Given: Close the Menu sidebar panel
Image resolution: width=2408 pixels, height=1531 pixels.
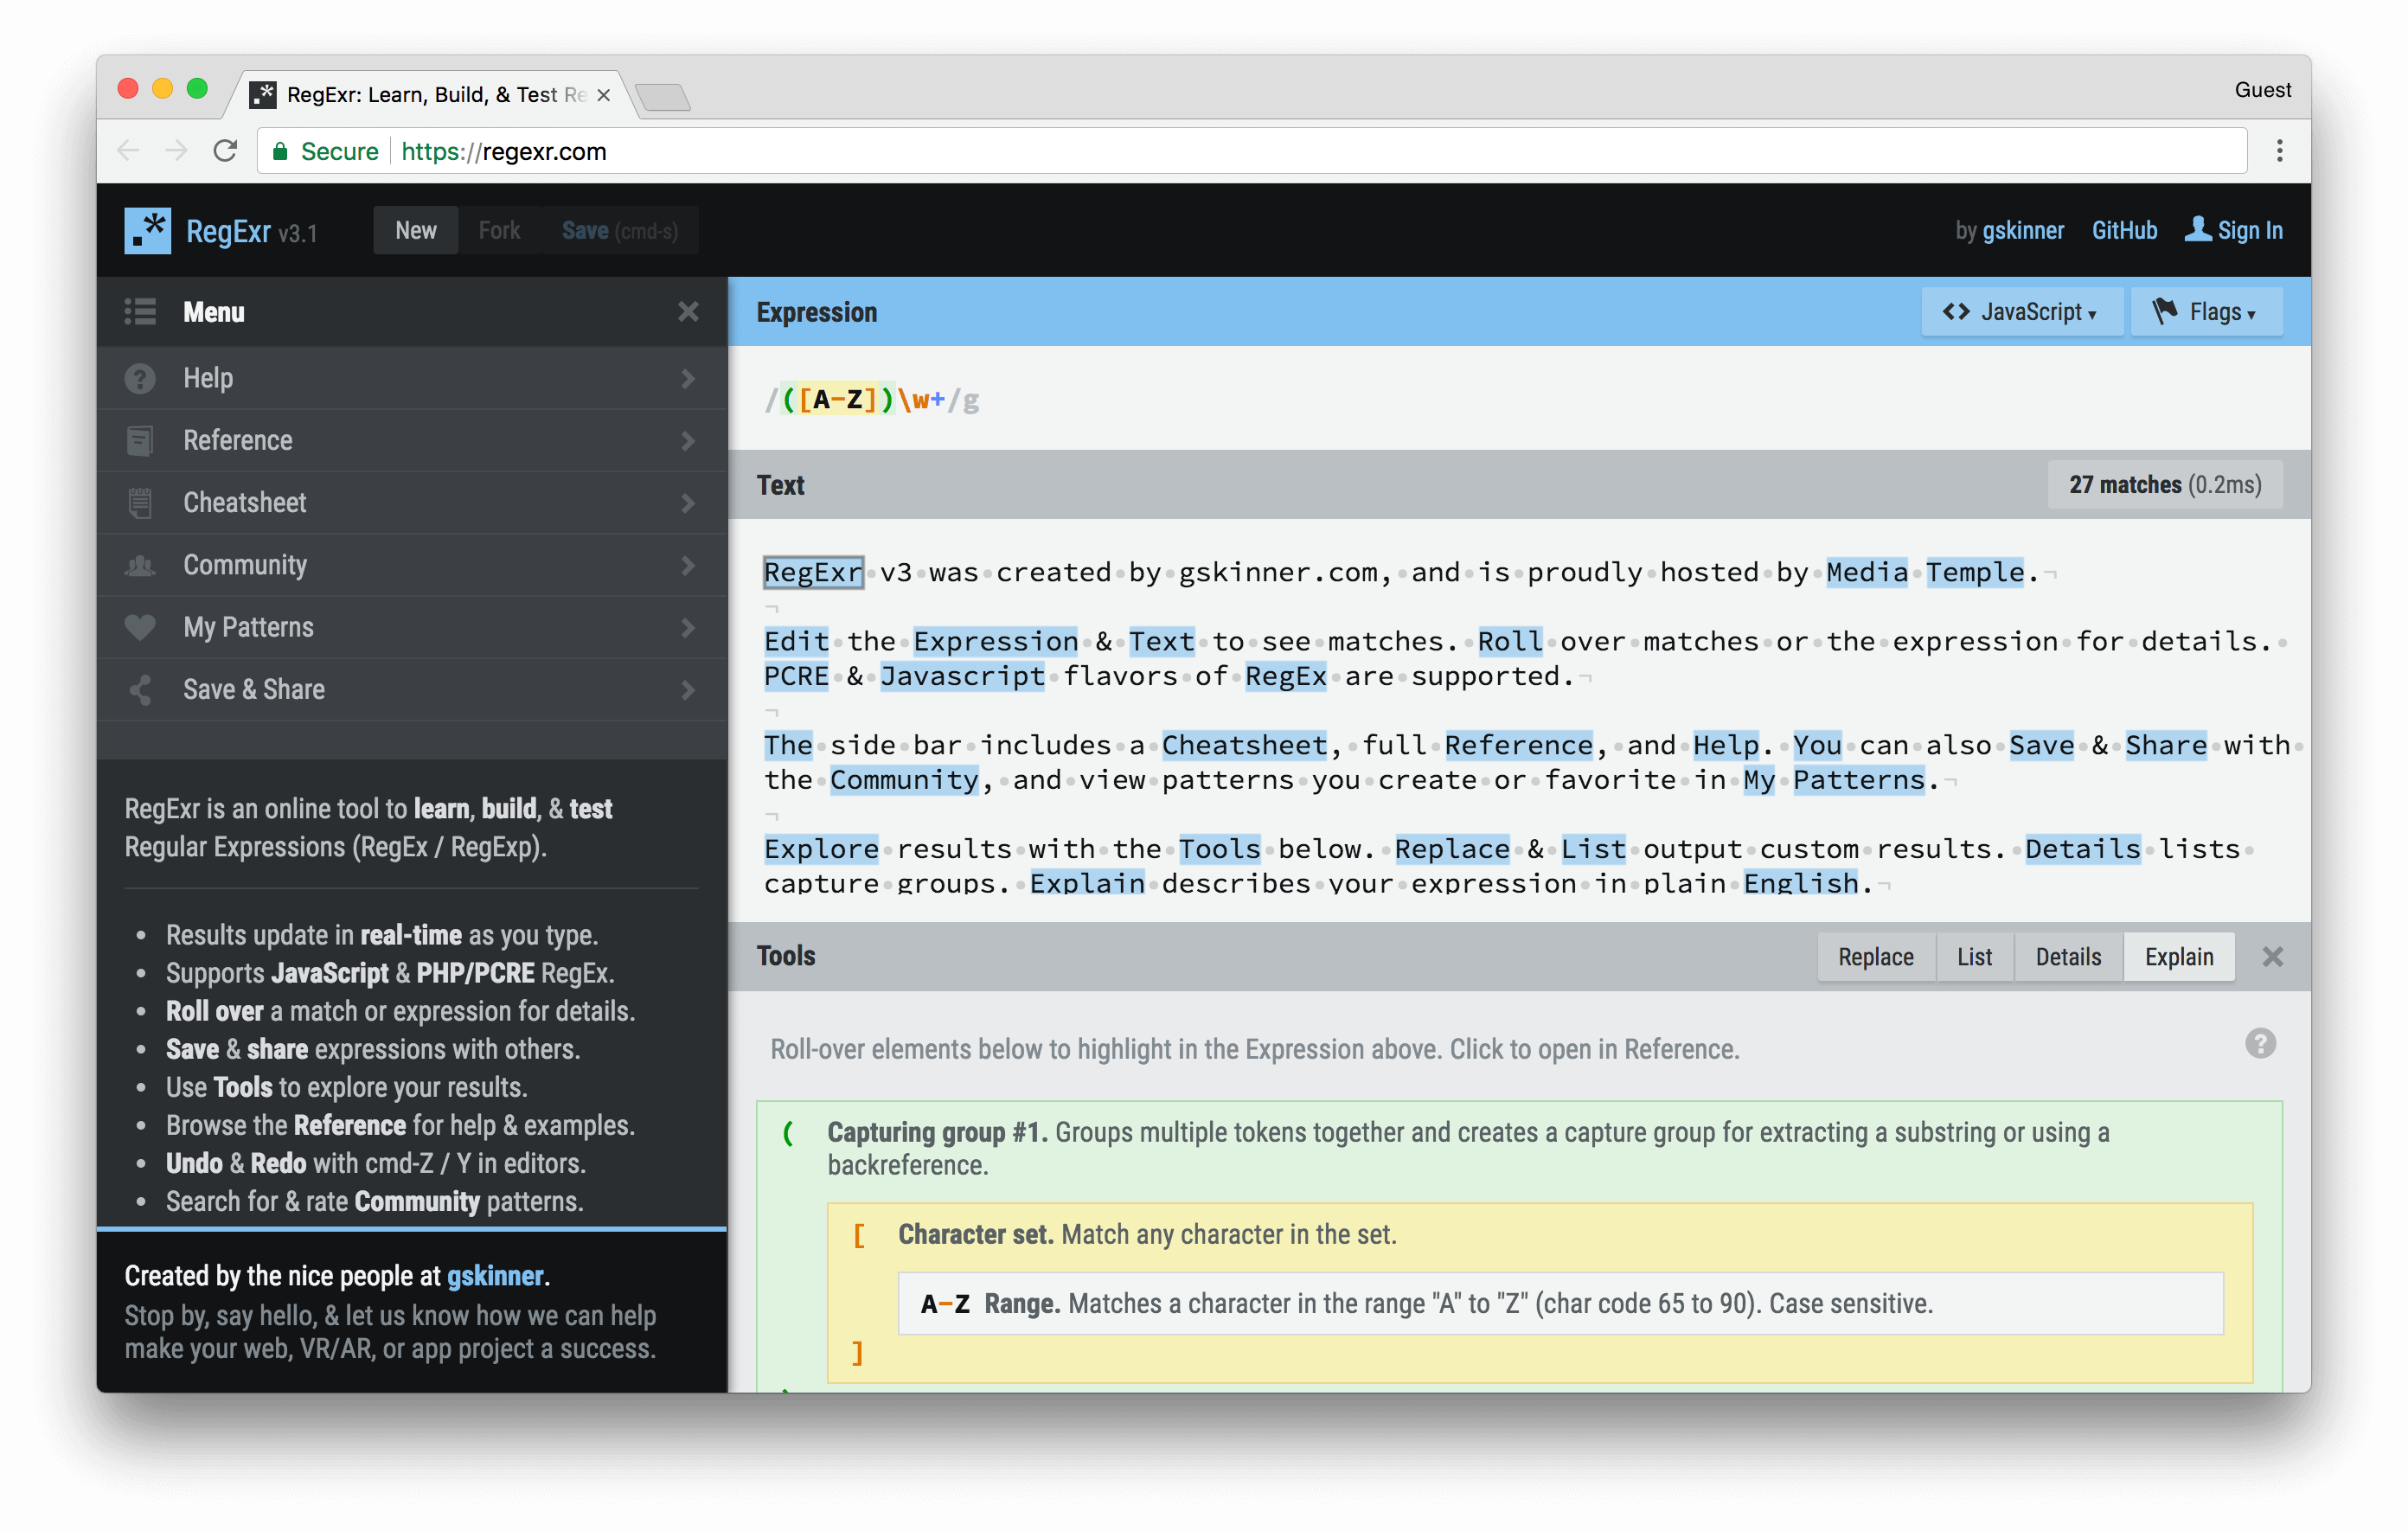Looking at the screenshot, I should click(688, 312).
